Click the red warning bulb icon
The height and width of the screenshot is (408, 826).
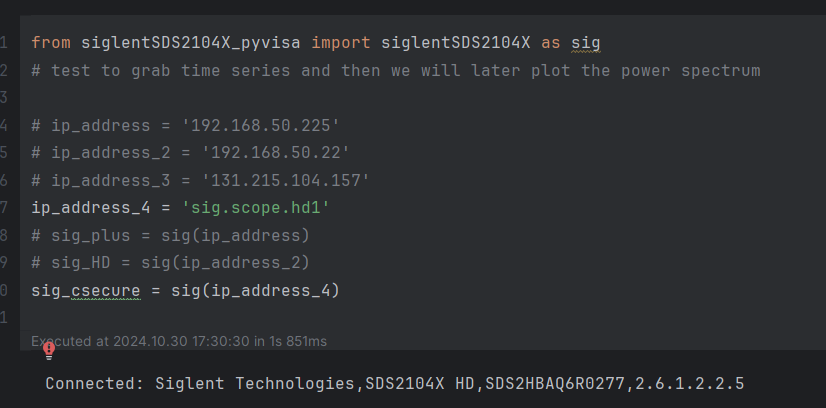[49, 351]
